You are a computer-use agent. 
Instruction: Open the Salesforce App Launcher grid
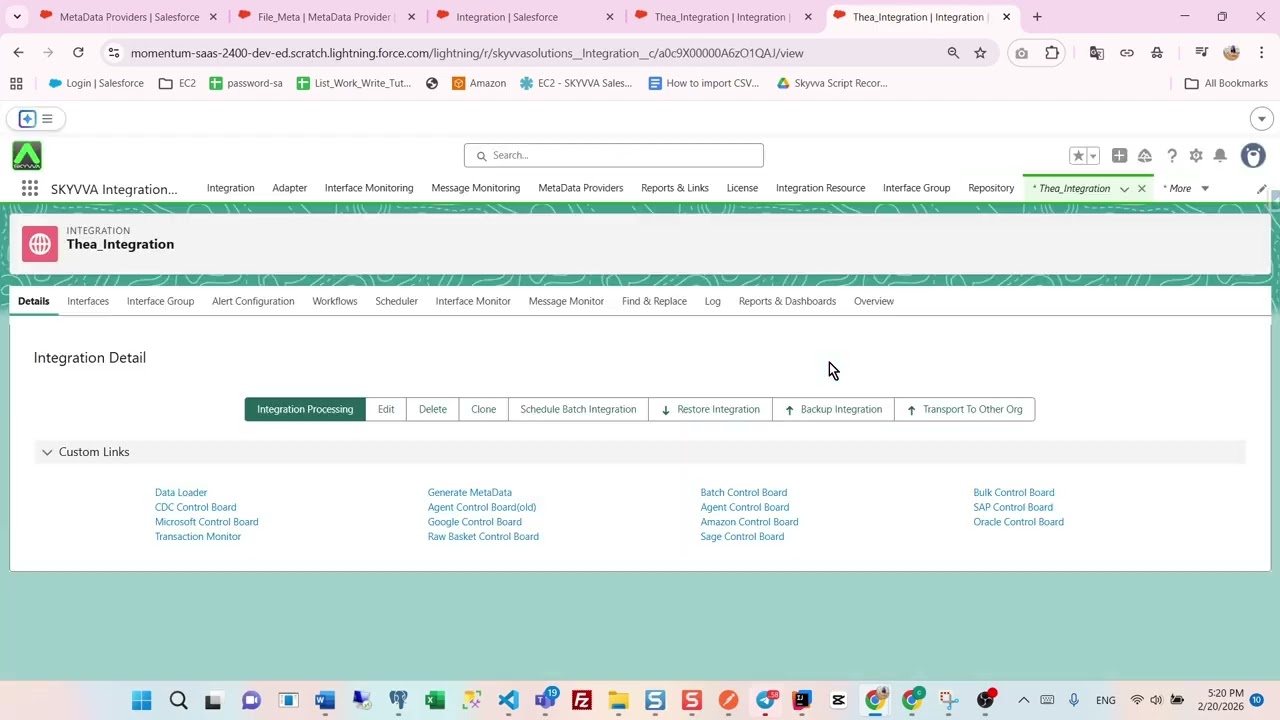point(30,188)
